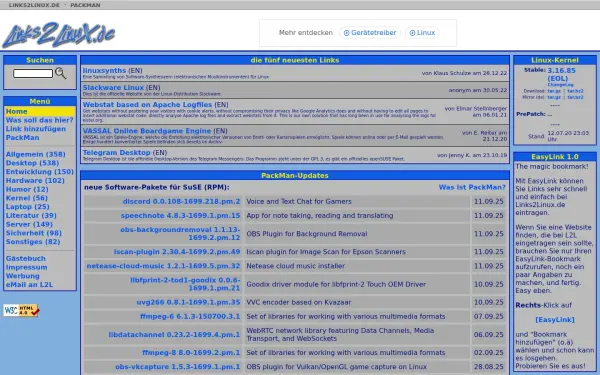Image resolution: width=600 pixels, height=375 pixels.
Task: Open the Desktop (538) category
Action: pyautogui.click(x=32, y=163)
